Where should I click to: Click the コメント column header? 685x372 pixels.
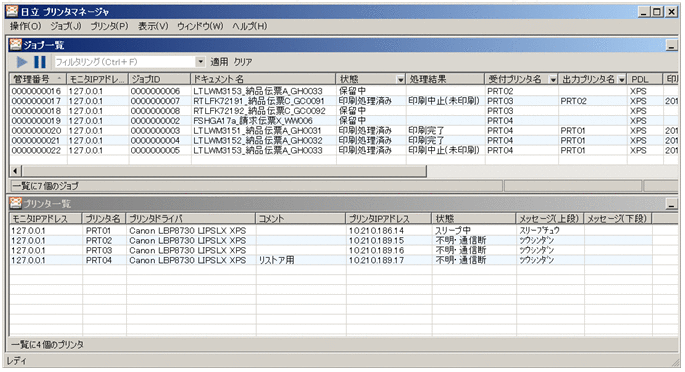[301, 218]
